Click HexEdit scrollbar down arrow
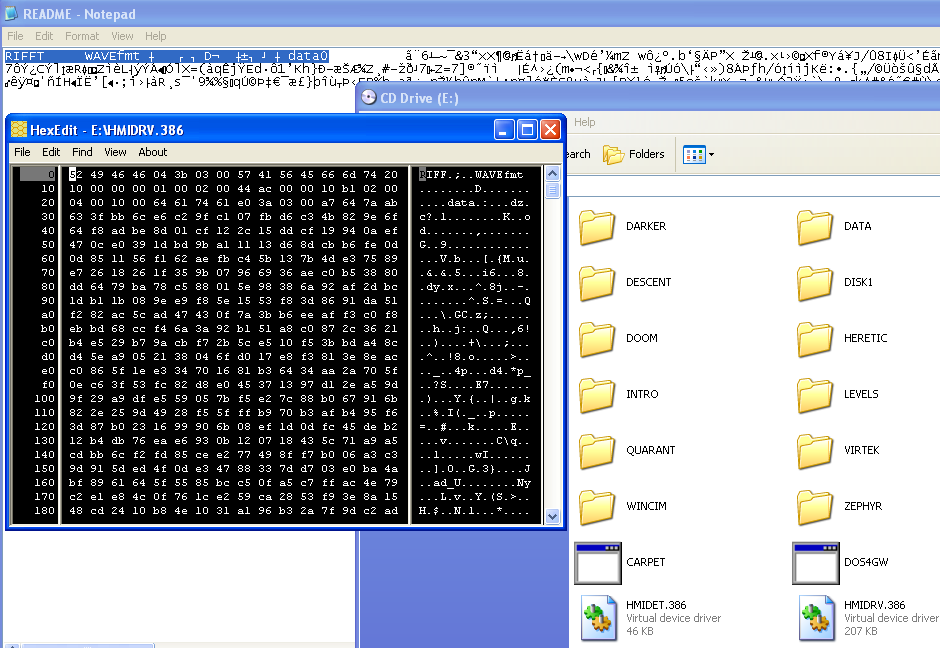940x648 pixels. point(552,516)
